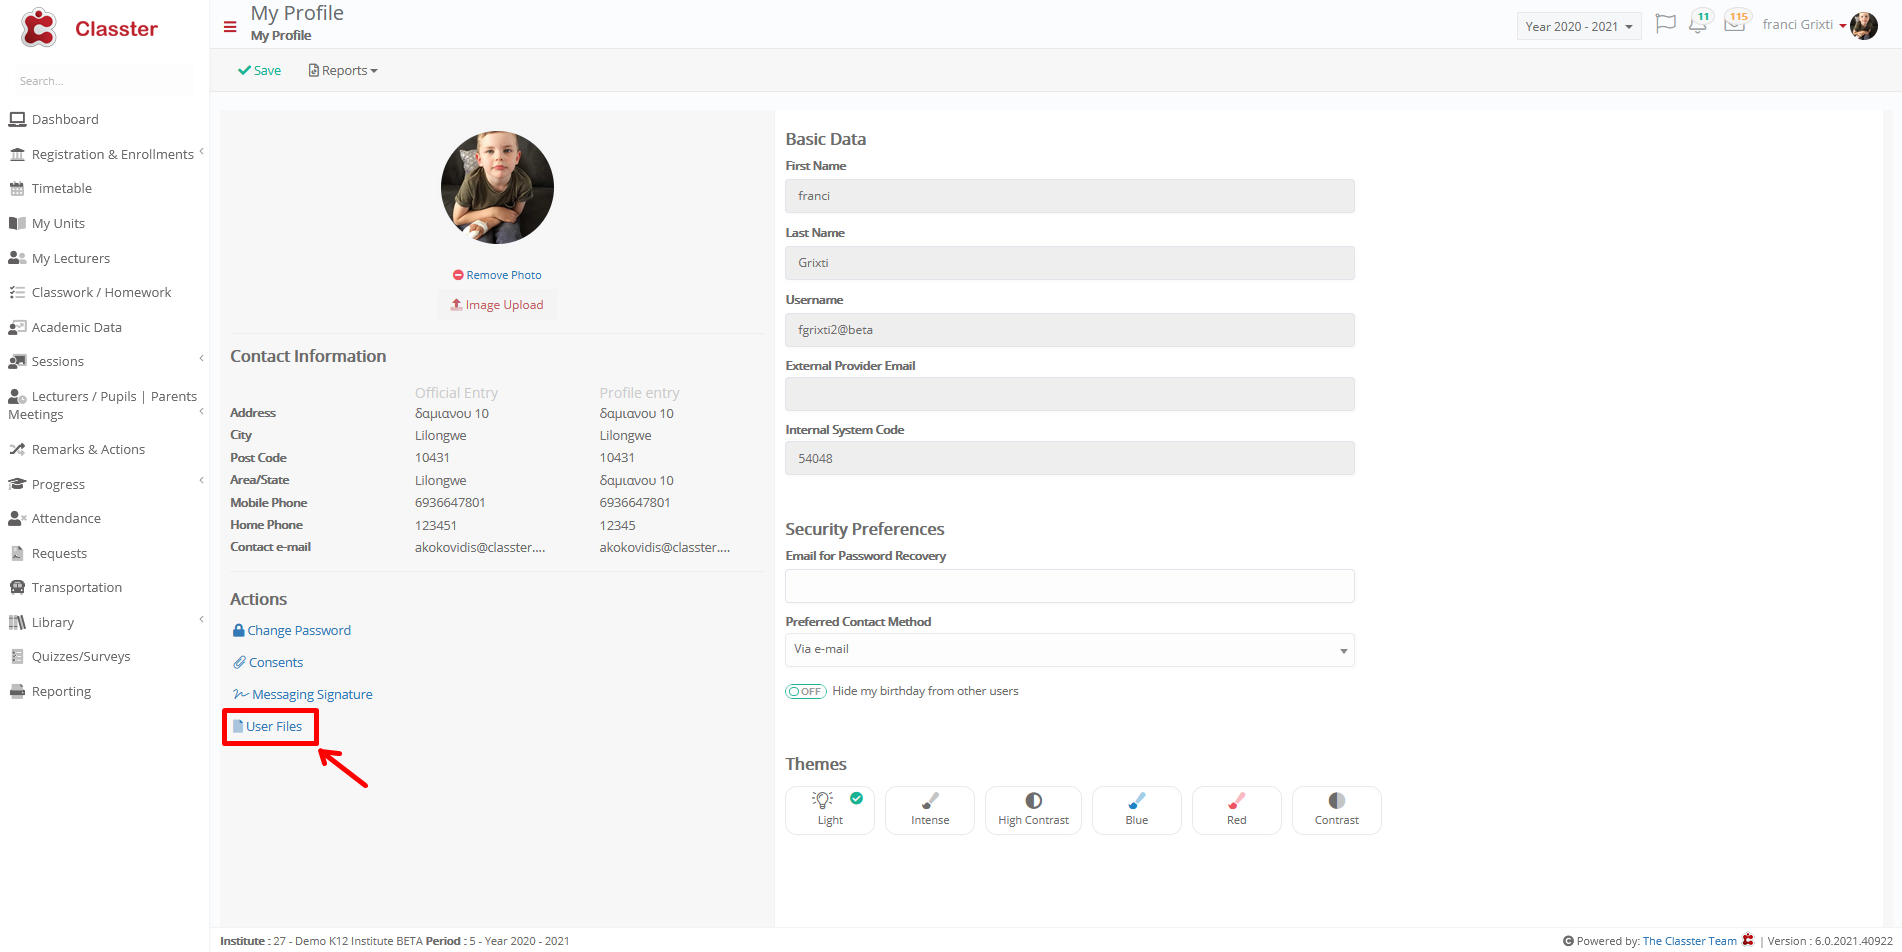1902x952 pixels.
Task: Open the Reports dropdown
Action: [x=343, y=70]
